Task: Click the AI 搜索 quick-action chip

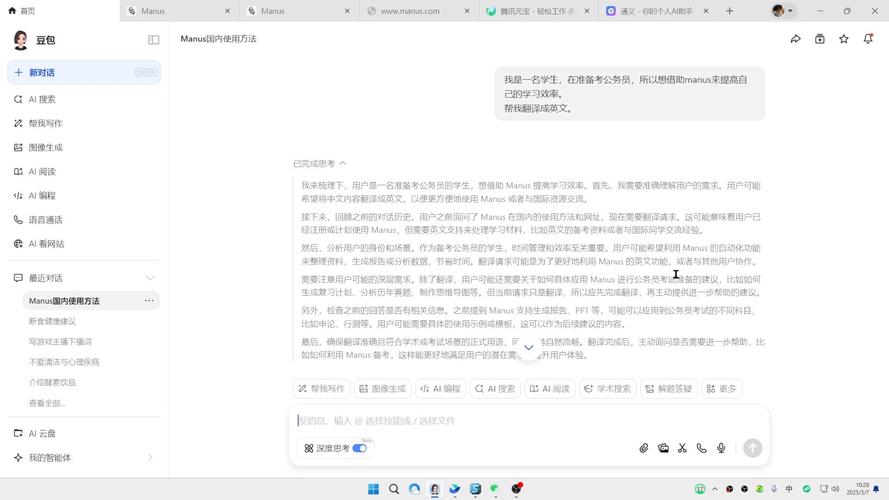Action: (x=495, y=388)
